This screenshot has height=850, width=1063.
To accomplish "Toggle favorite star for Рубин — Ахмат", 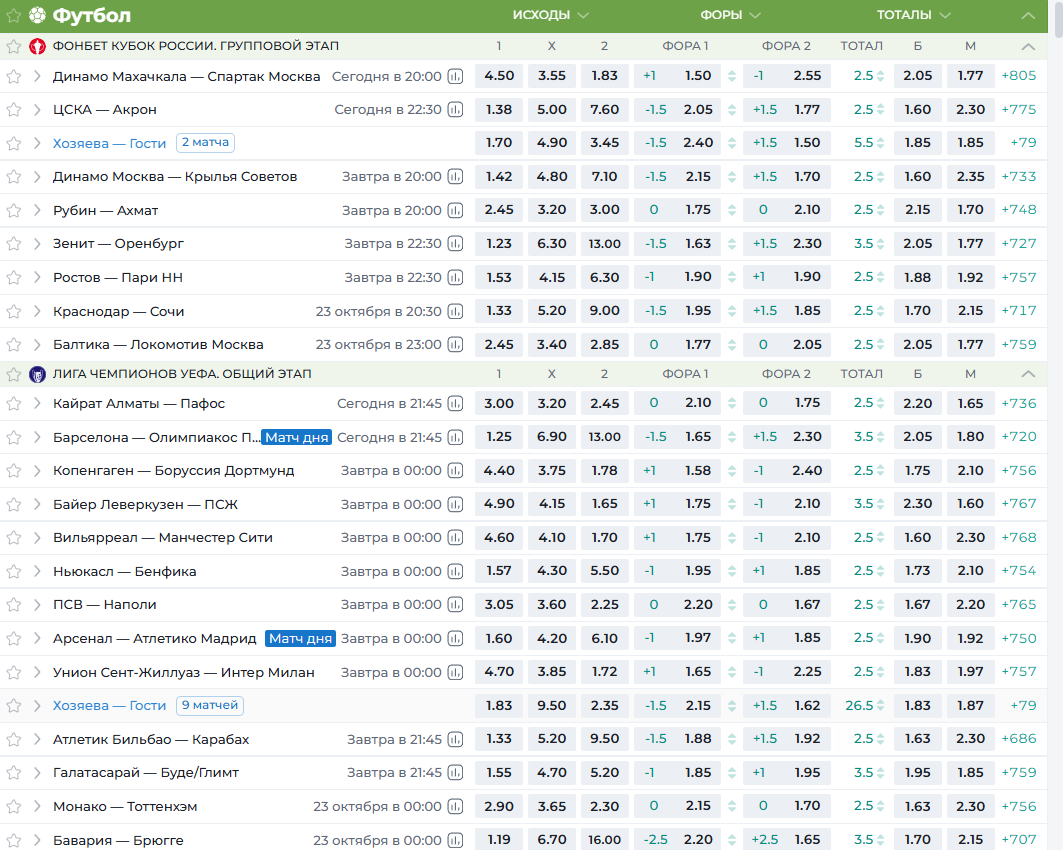I will point(14,211).
